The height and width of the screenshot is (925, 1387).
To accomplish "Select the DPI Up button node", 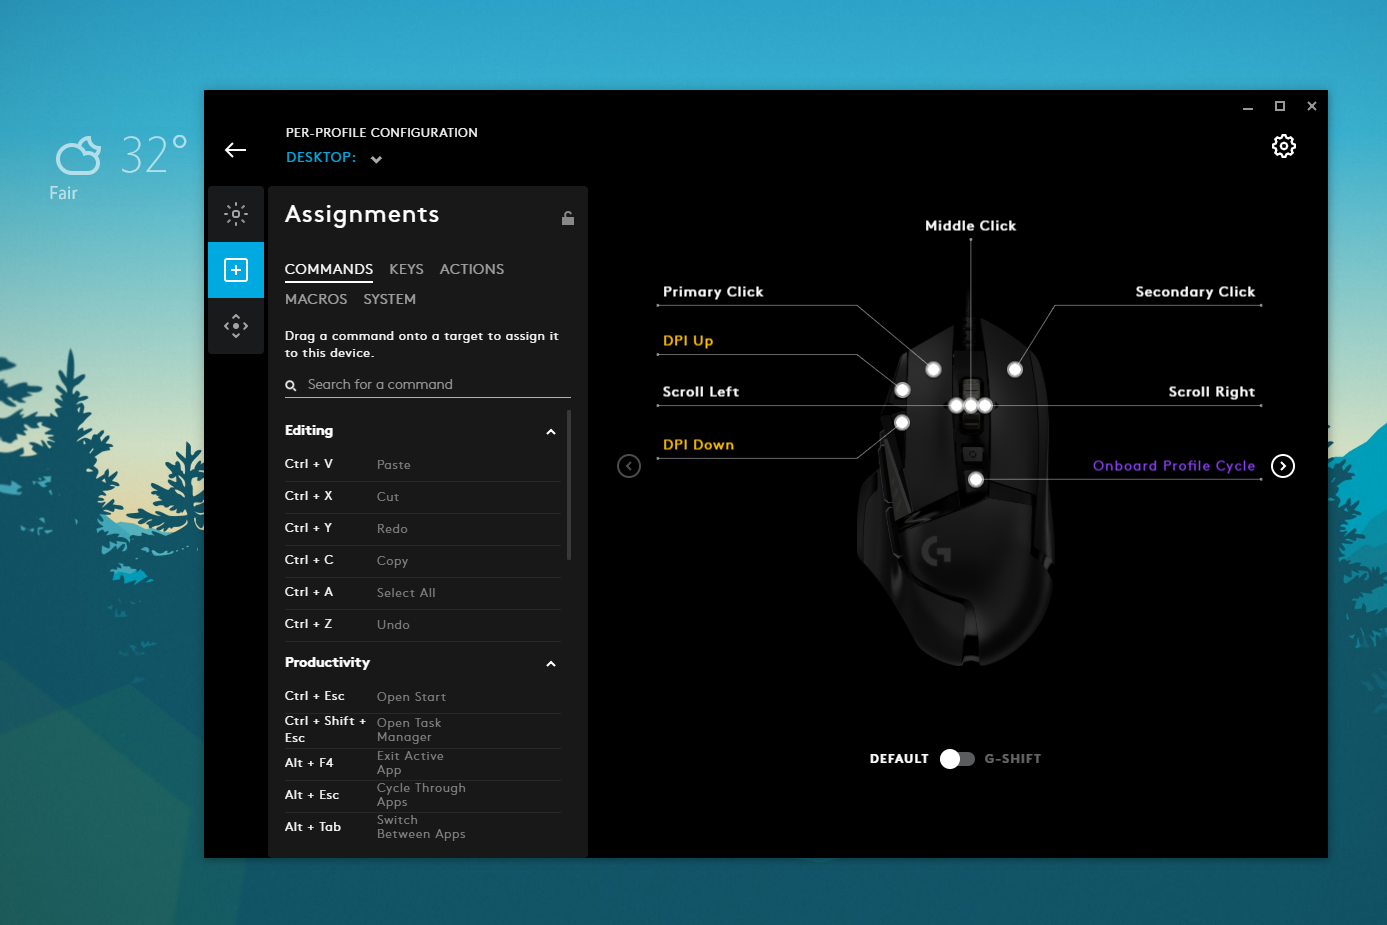I will click(902, 390).
